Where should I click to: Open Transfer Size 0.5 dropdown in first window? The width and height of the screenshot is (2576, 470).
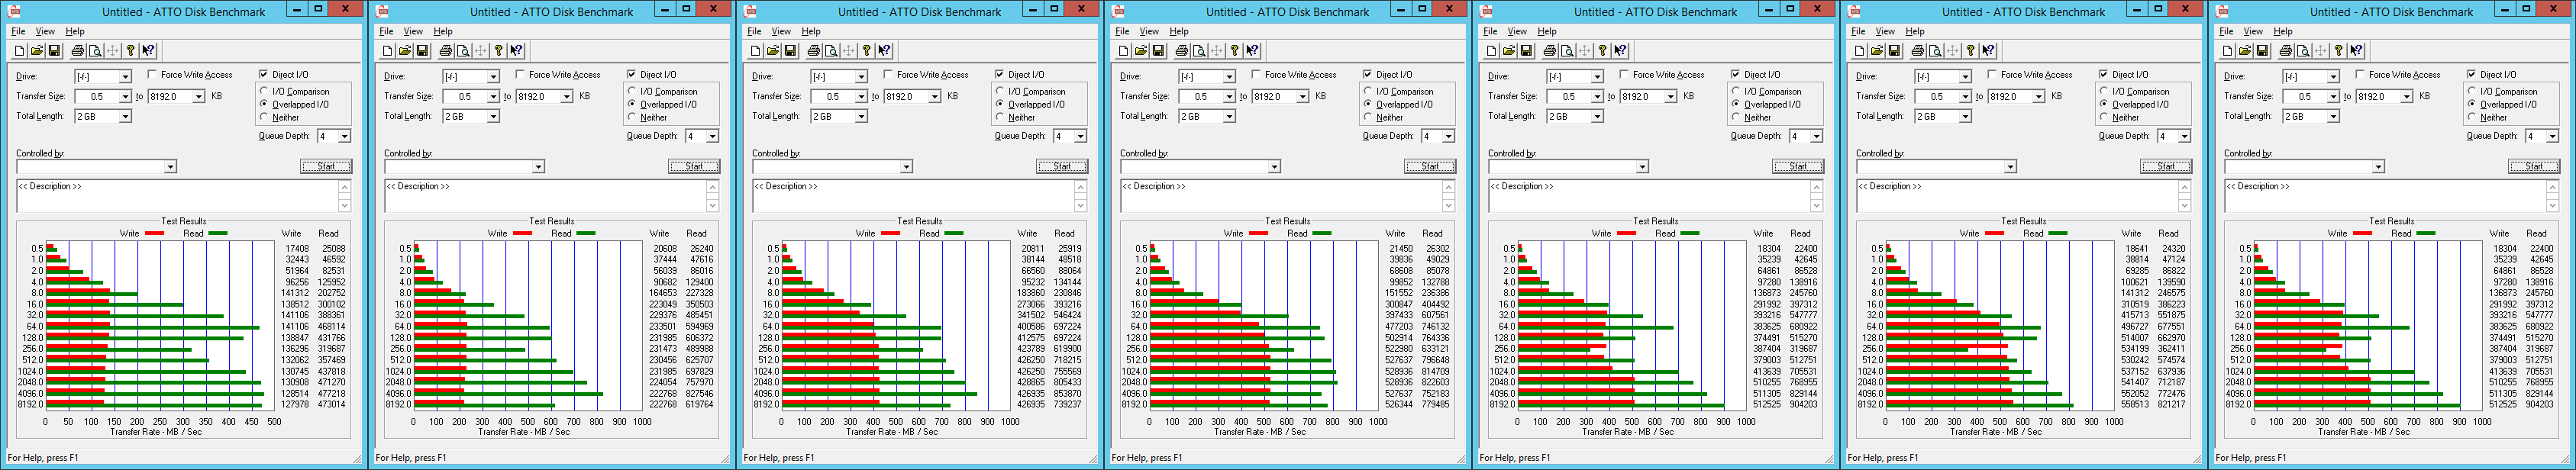coord(126,97)
